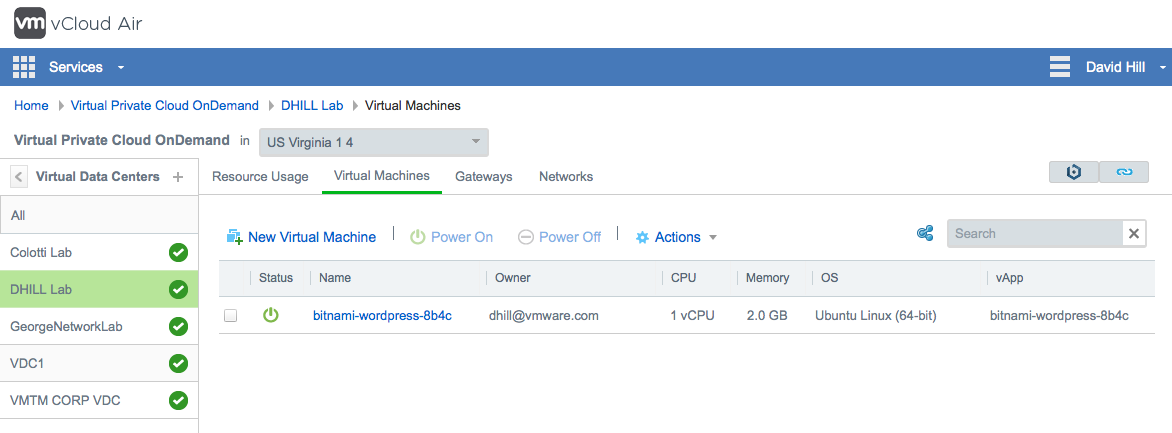Click the share icon near Search

925,233
